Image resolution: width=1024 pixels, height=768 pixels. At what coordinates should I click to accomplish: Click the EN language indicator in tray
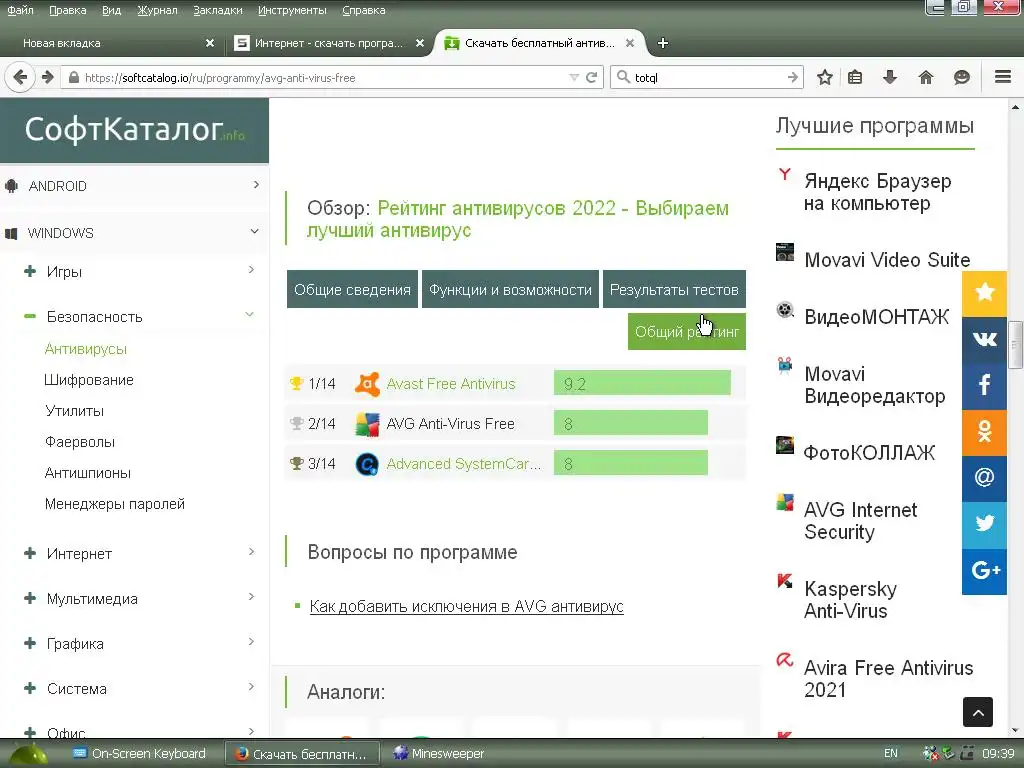tap(891, 753)
